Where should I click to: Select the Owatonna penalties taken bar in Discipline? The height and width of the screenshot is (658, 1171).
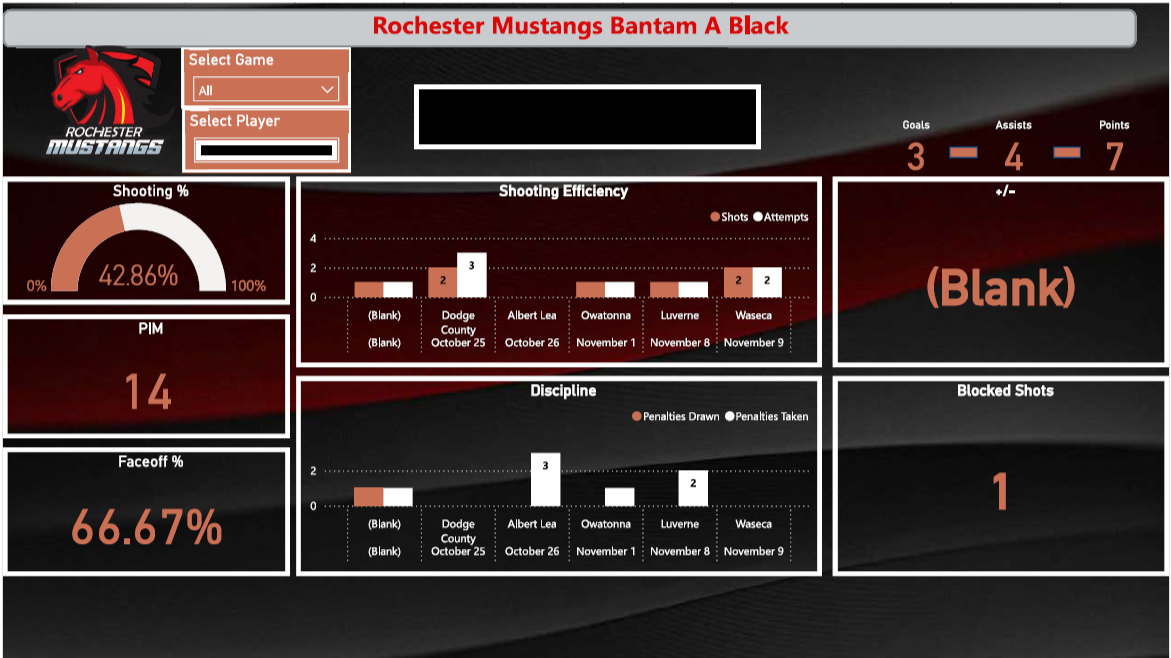[x=619, y=497]
